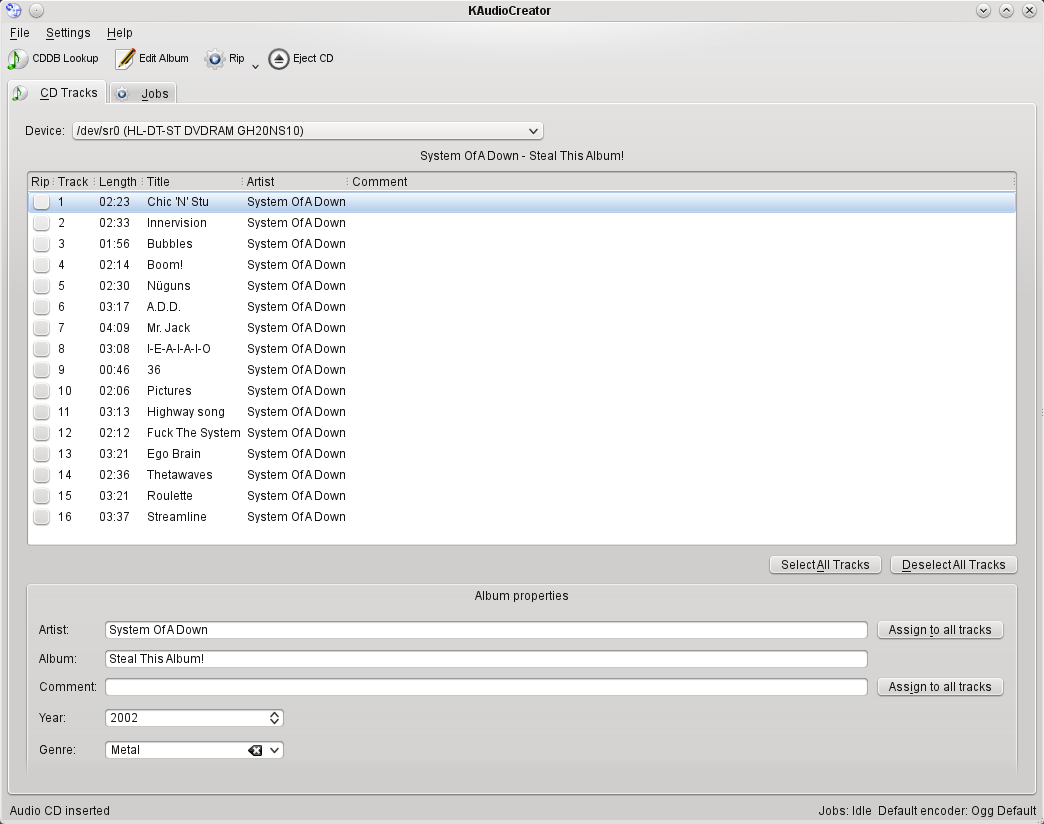Click the Rip column header

coord(41,182)
